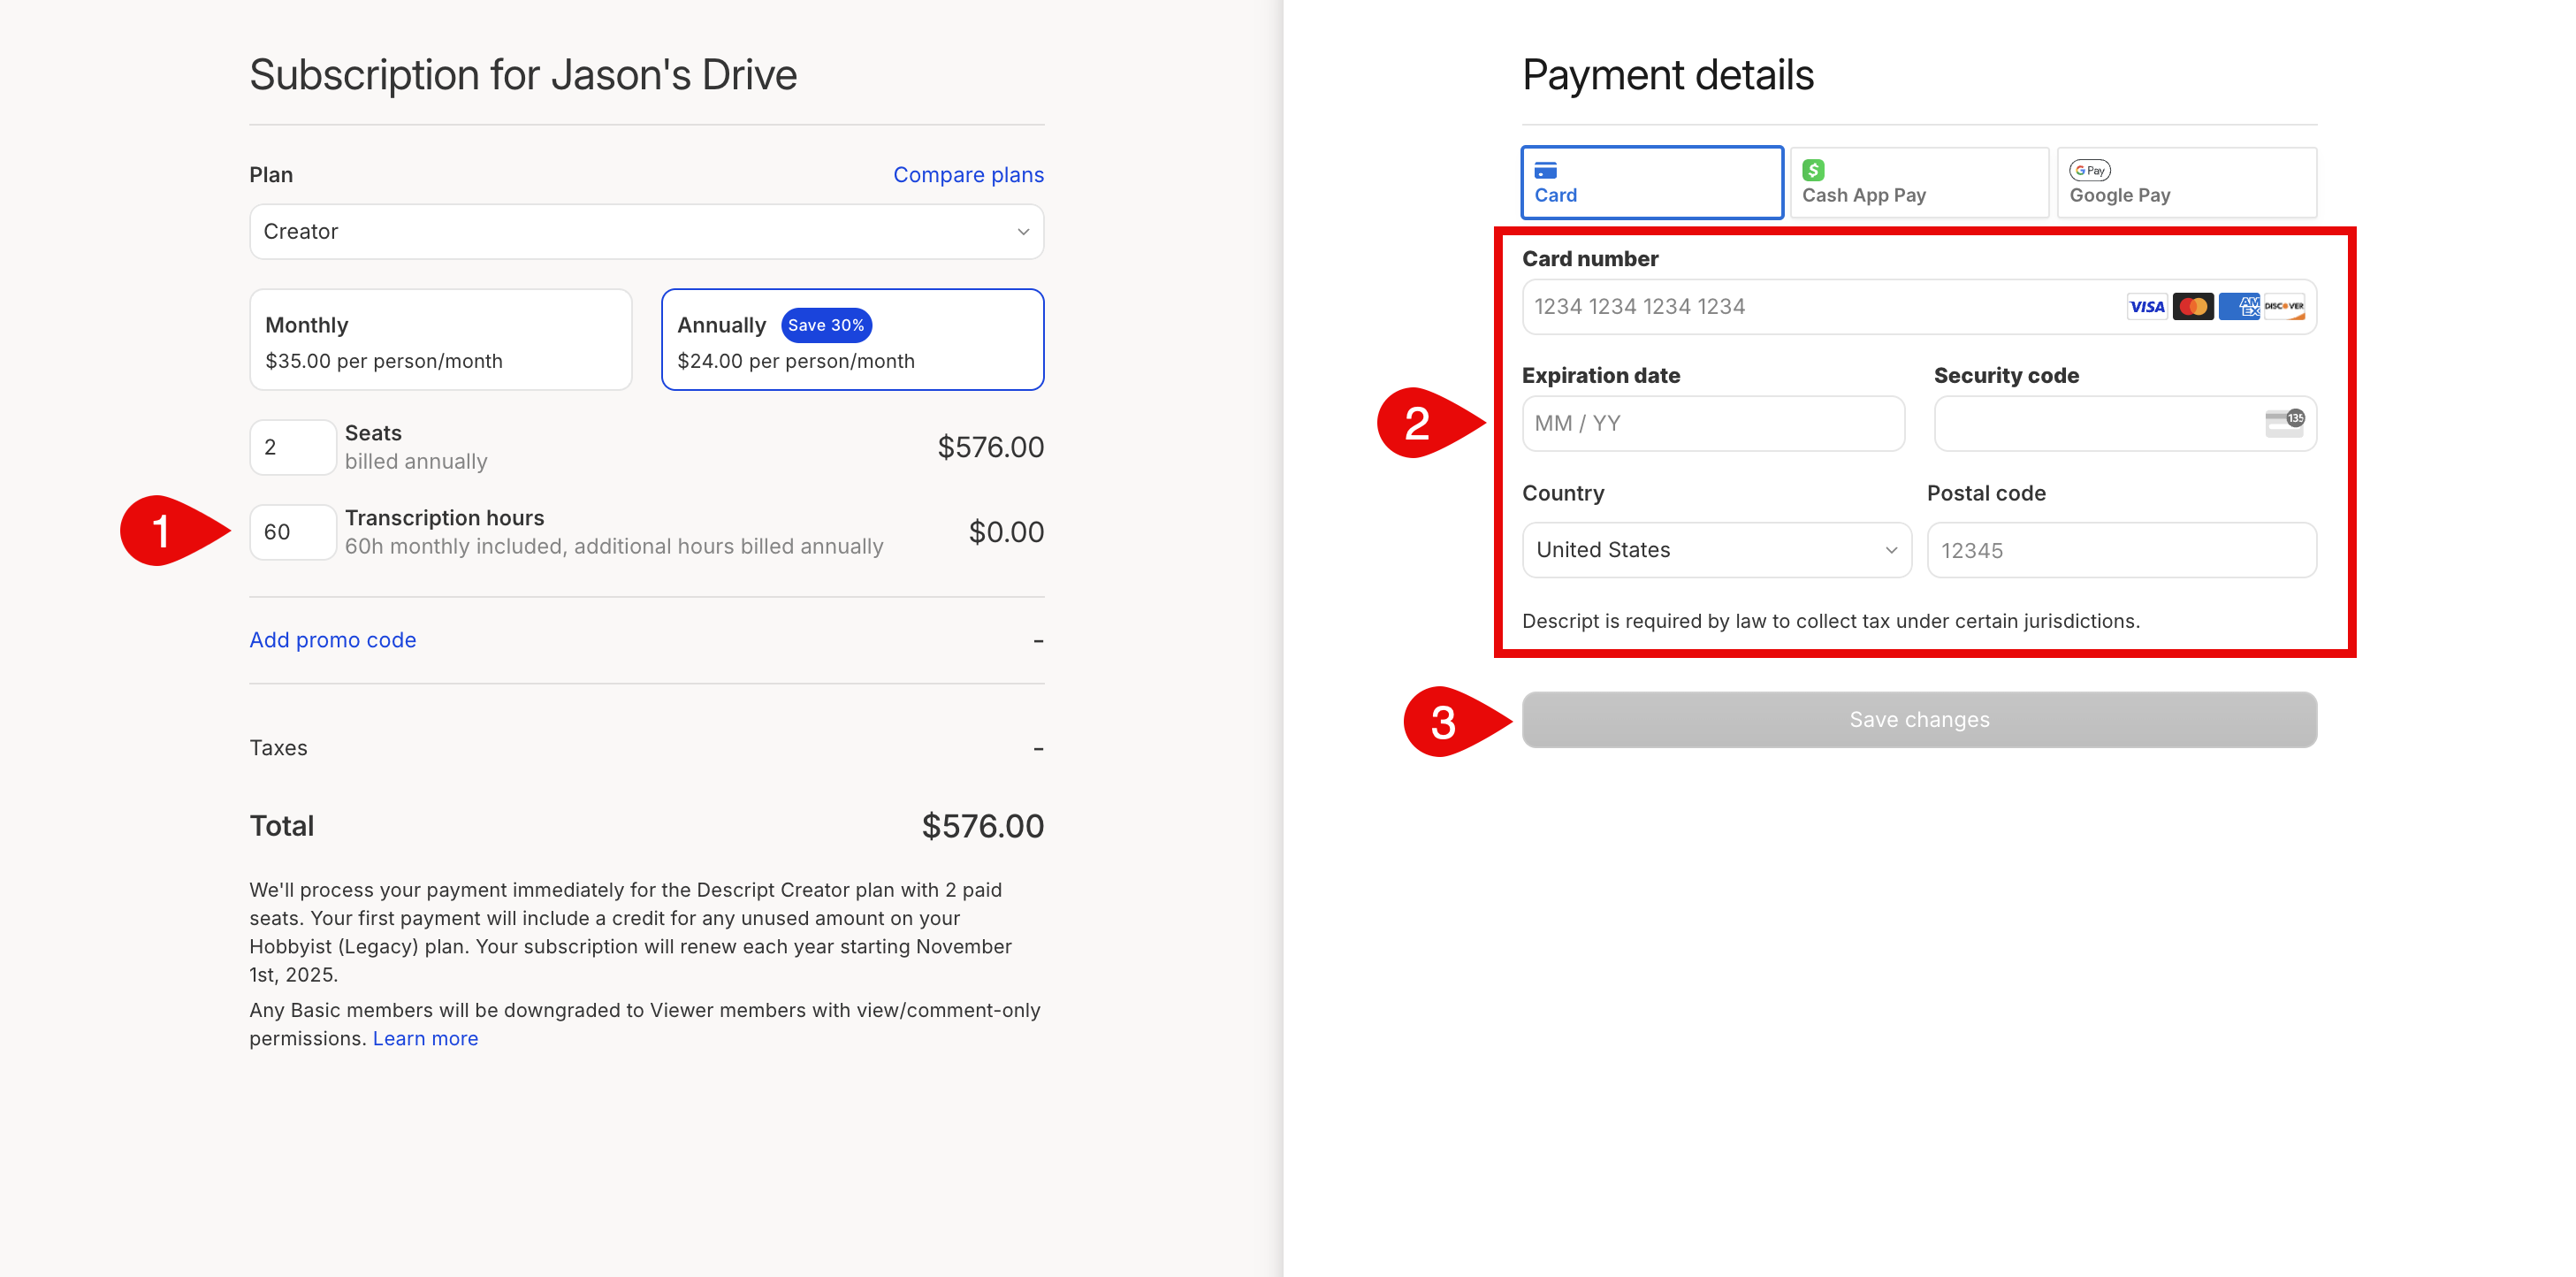Switch to the Cash App Pay tab

pyautogui.click(x=1919, y=183)
